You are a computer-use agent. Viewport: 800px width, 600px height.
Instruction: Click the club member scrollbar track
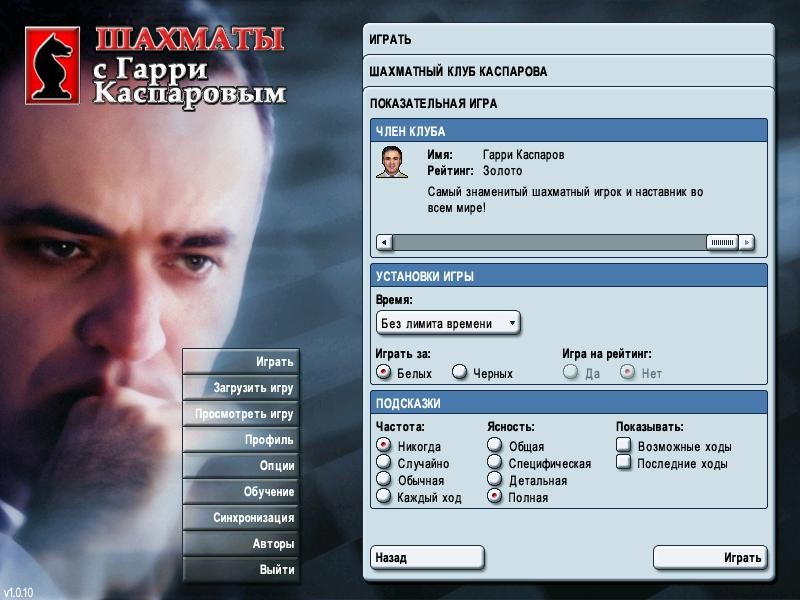coord(549,242)
